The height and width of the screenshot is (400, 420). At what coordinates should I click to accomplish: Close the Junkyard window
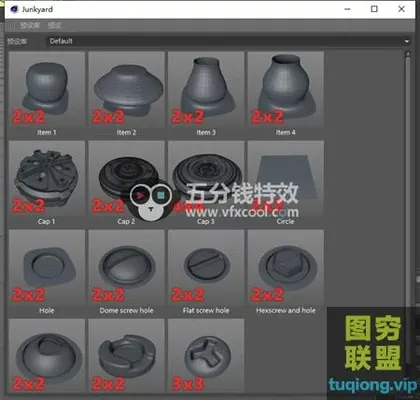[x=402, y=9]
